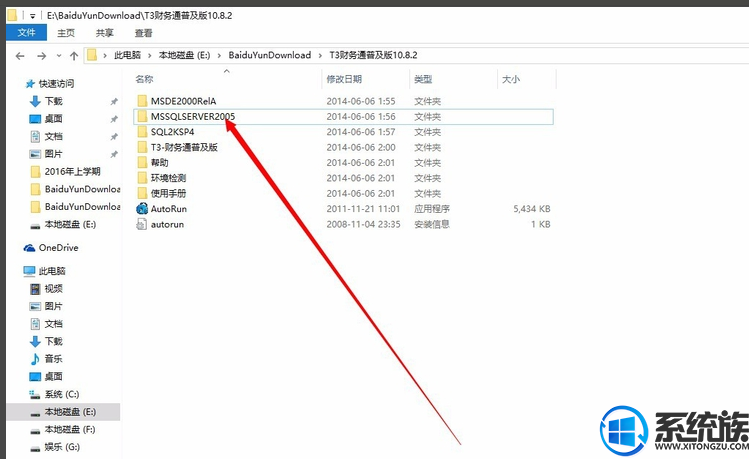Open the 2016年上学期 folder in sidebar

point(72,171)
